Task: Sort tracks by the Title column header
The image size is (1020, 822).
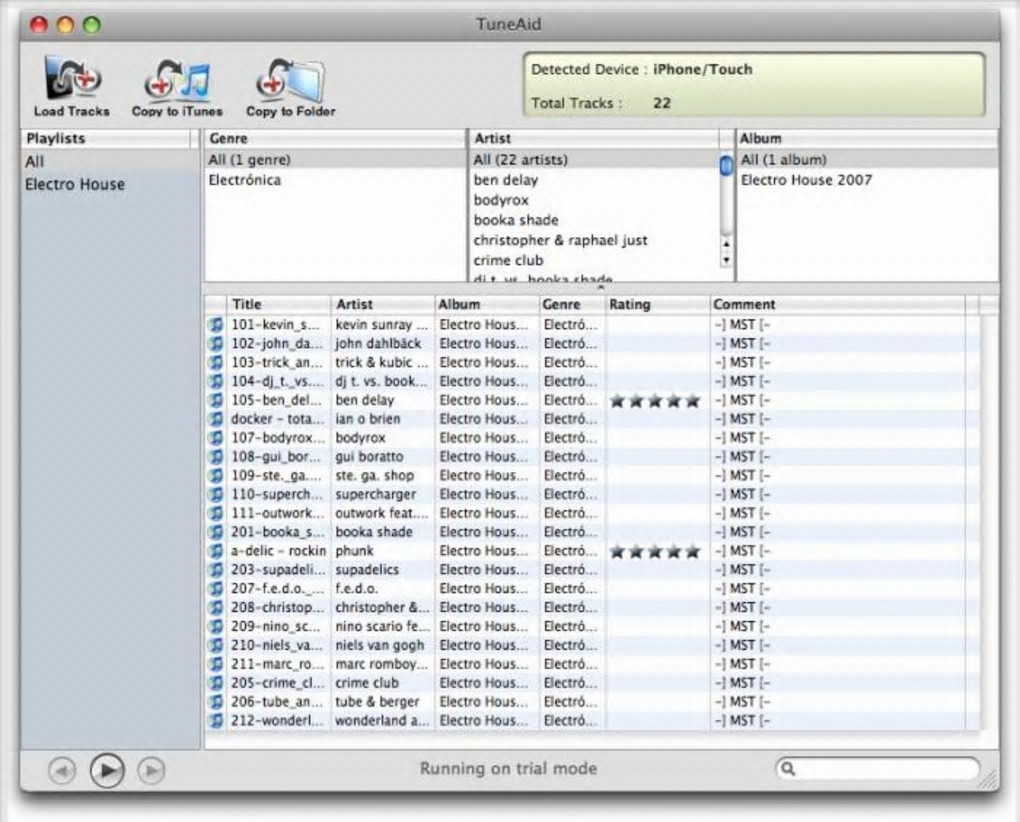Action: 278,304
